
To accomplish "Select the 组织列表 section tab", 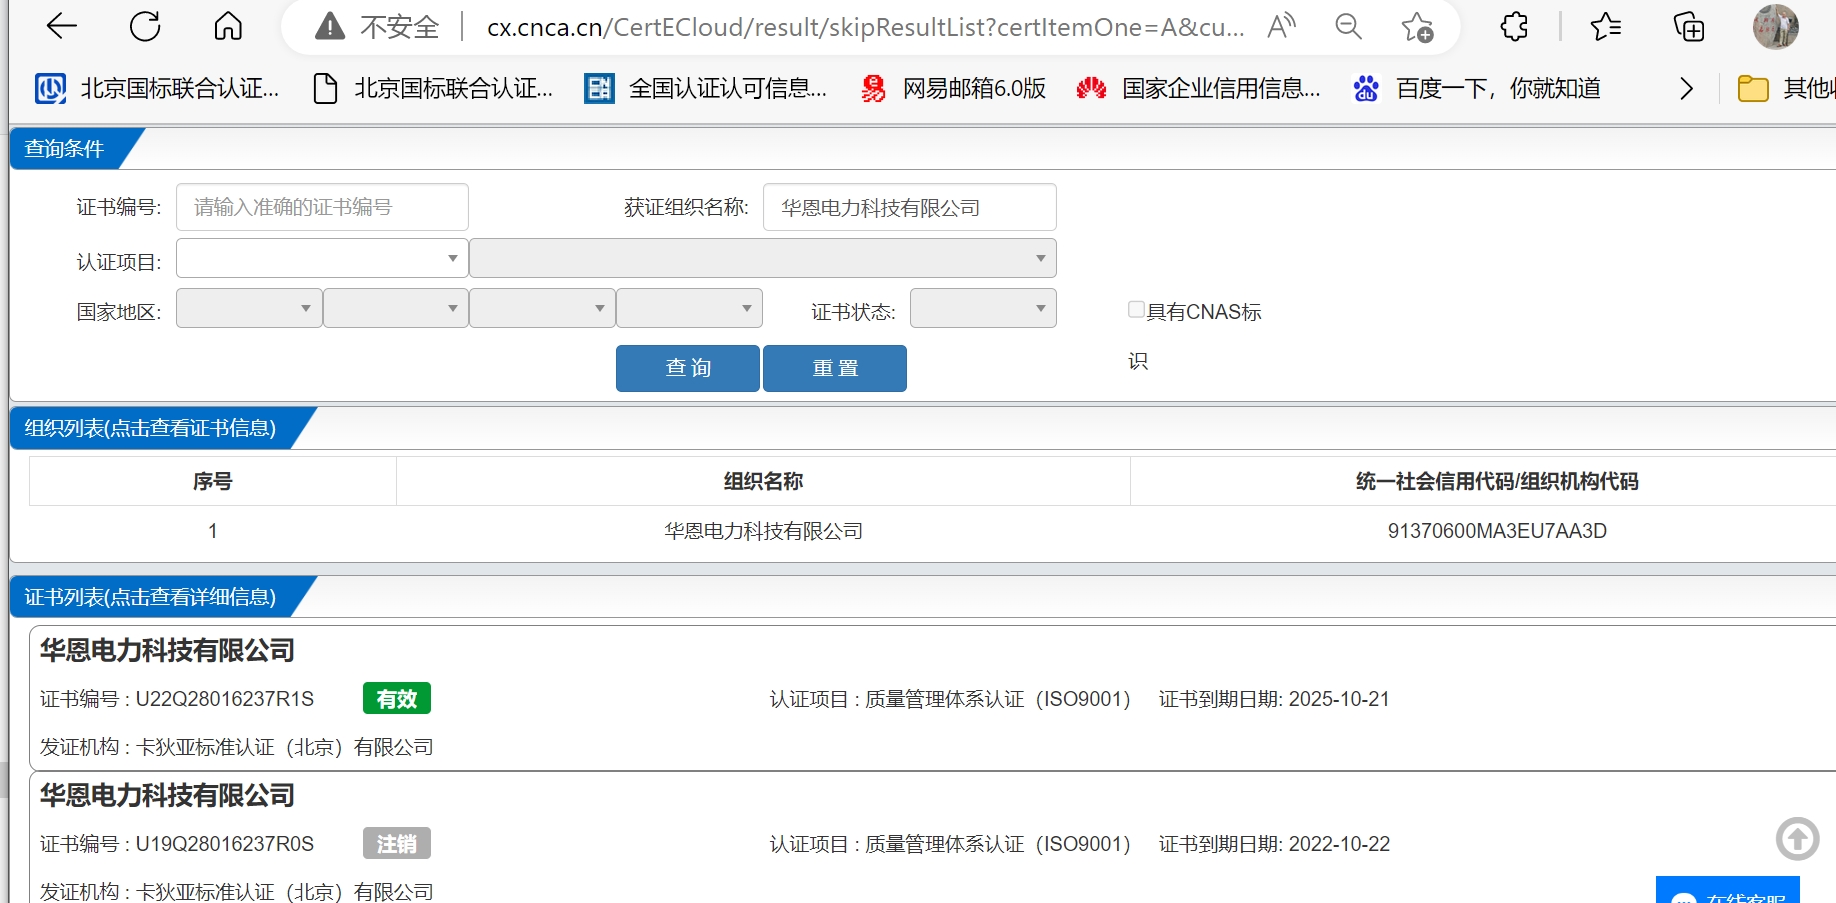I will click(150, 428).
